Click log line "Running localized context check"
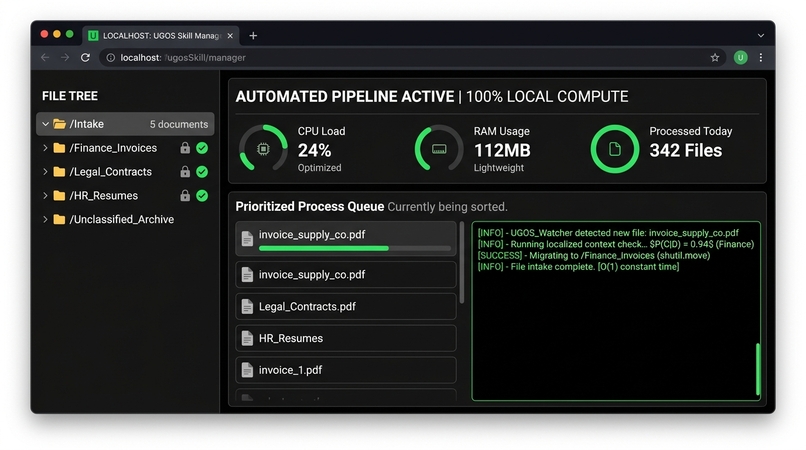Image resolution: width=806 pixels, height=450 pixels. (x=616, y=244)
